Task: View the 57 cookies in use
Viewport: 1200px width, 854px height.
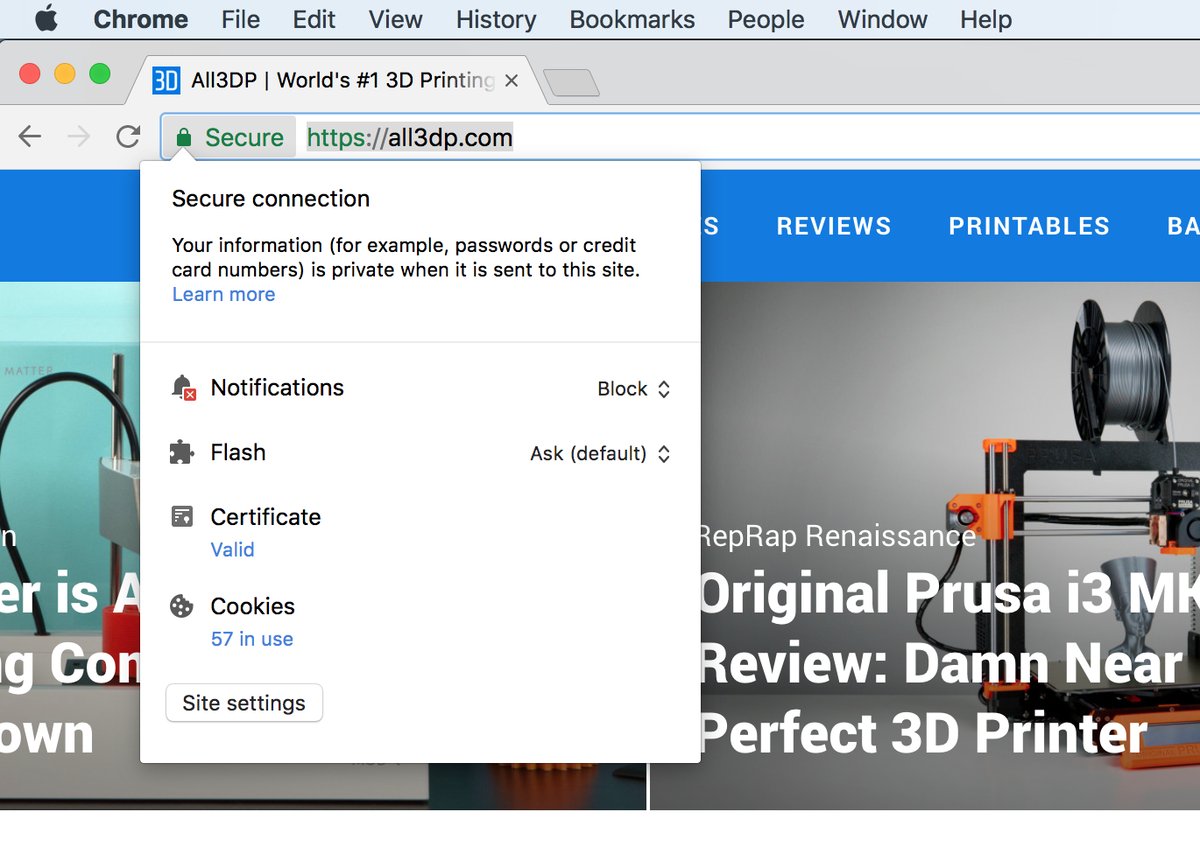Action: click(252, 639)
